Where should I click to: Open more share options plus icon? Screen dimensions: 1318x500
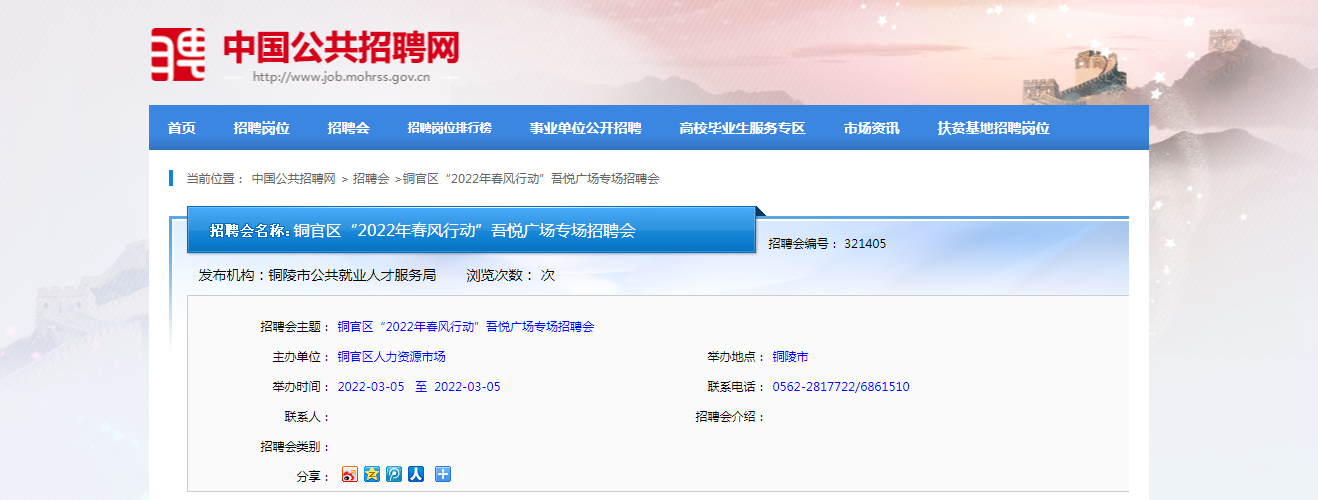tap(443, 474)
